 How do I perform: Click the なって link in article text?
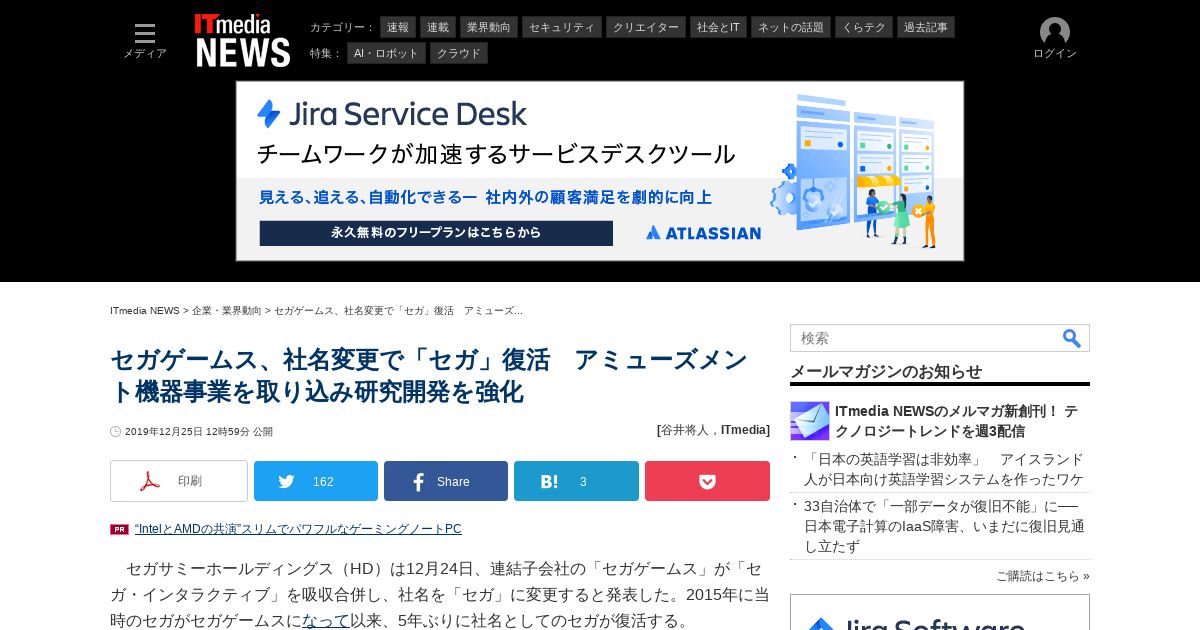coord(326,621)
